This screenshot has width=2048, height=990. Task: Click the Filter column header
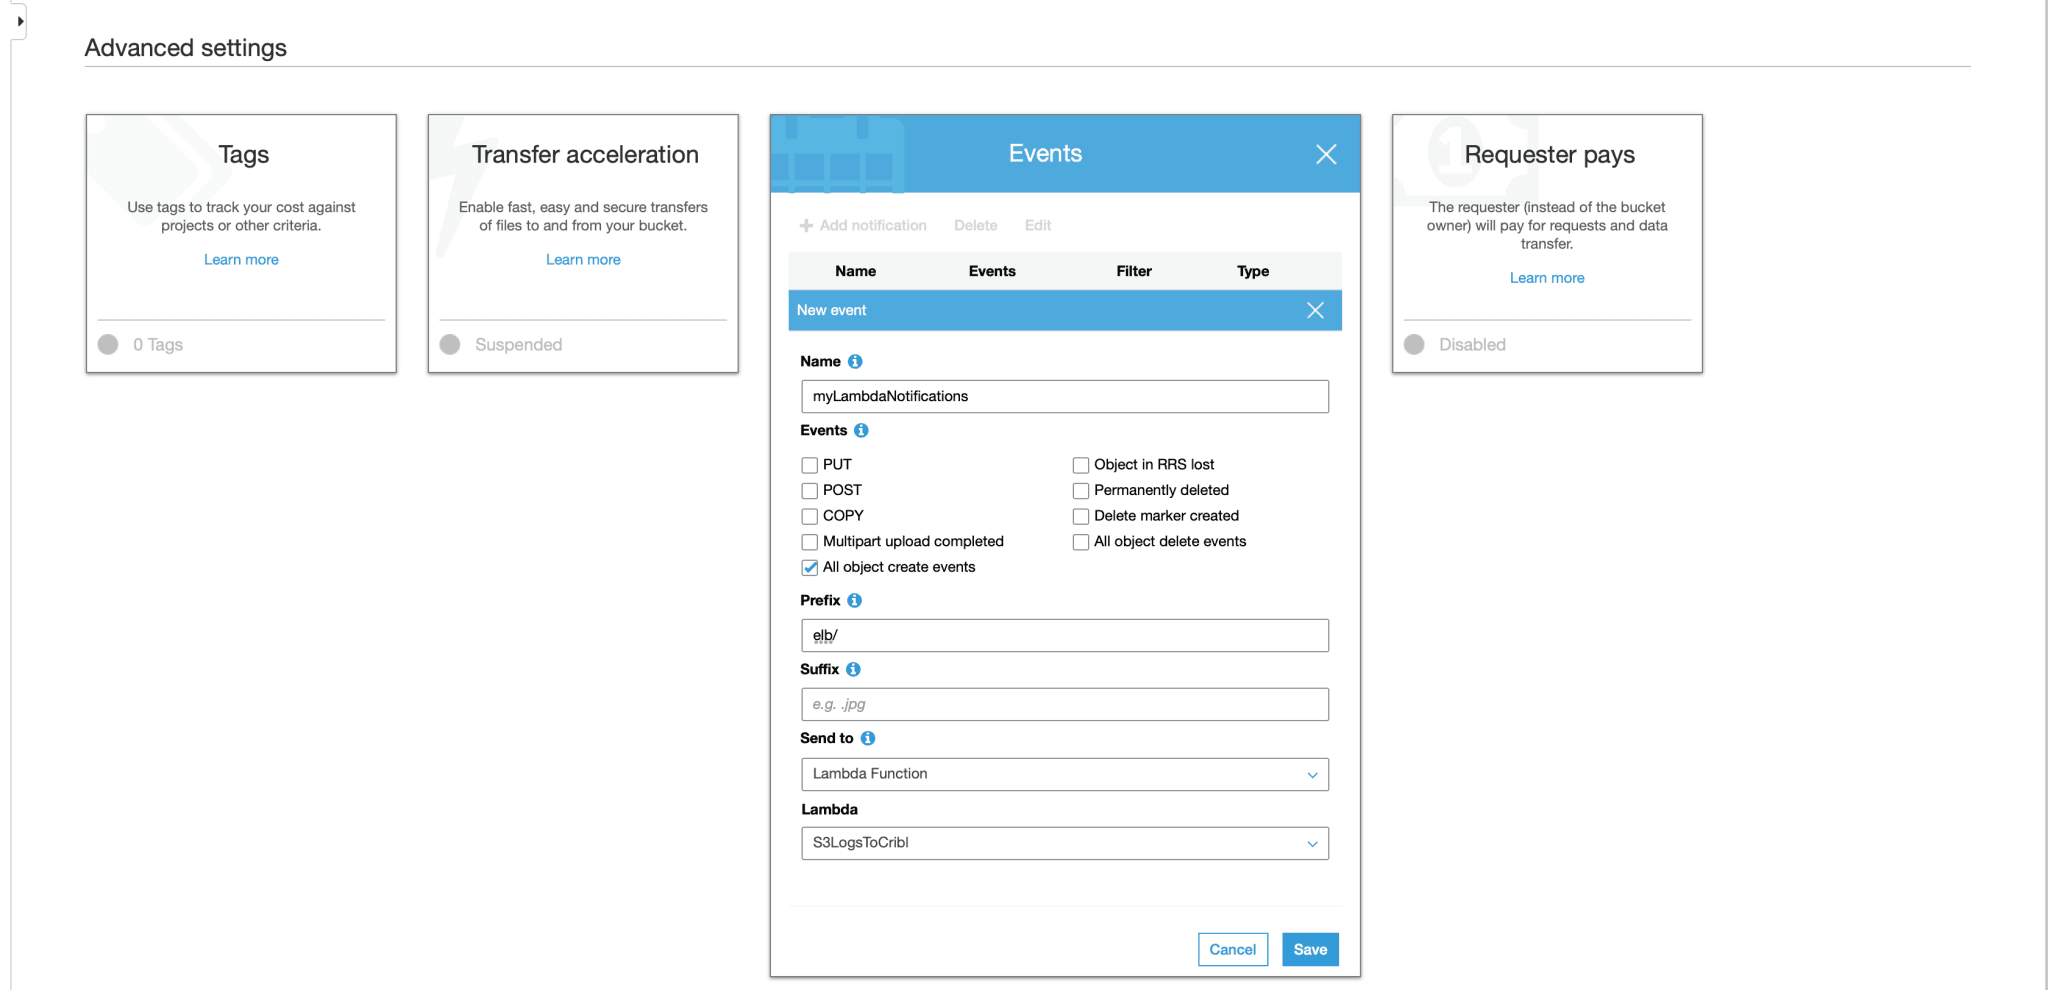(1133, 271)
